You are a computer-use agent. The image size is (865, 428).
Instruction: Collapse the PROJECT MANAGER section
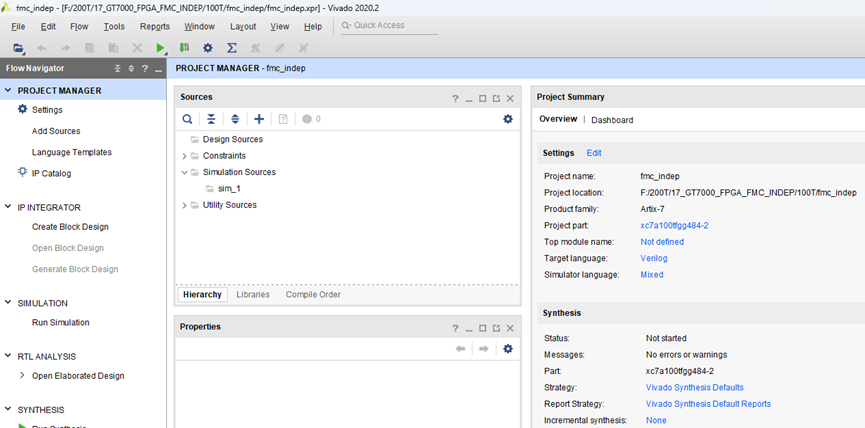(8, 90)
